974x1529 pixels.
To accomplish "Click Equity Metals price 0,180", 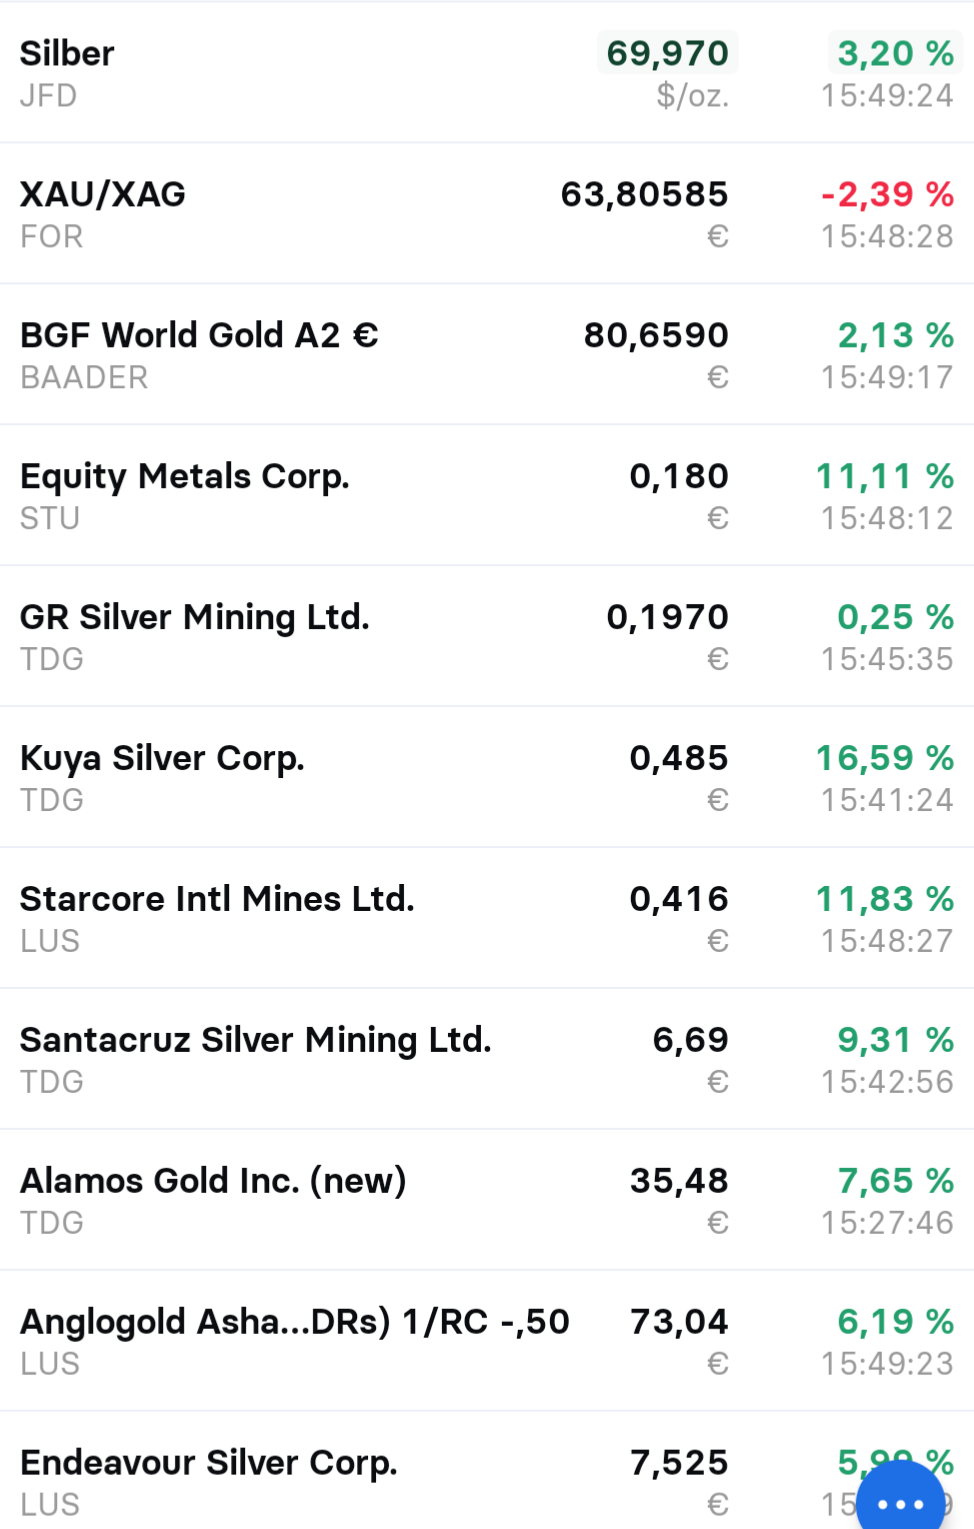I will (679, 477).
